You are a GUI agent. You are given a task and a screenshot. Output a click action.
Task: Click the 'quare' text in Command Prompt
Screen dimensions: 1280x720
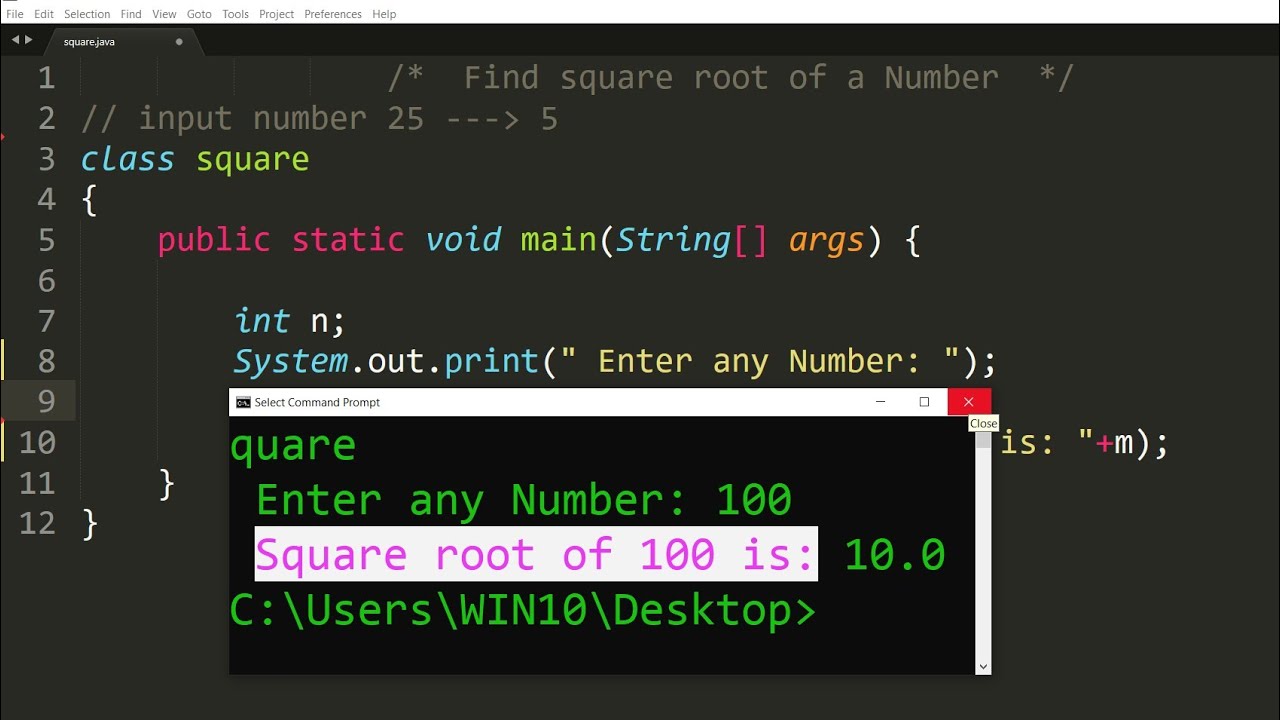(x=293, y=445)
